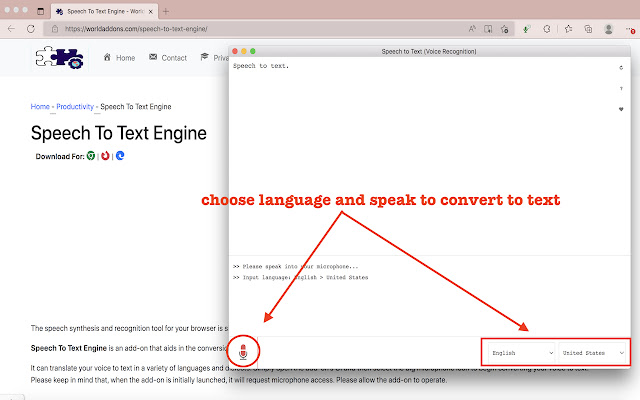Open the browser Extensions puzzle icon
The image size is (640, 400).
tap(547, 29)
